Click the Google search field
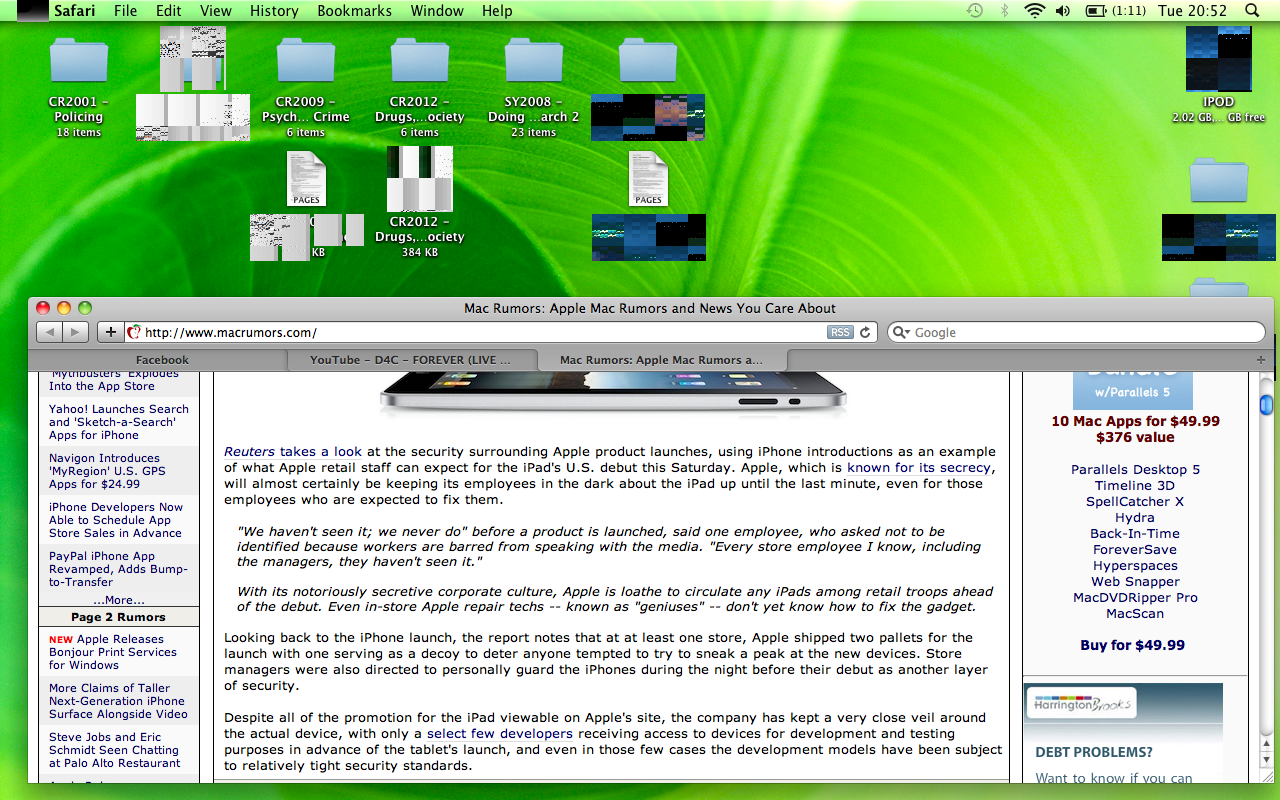The width and height of the screenshot is (1280, 800). [x=1075, y=333]
